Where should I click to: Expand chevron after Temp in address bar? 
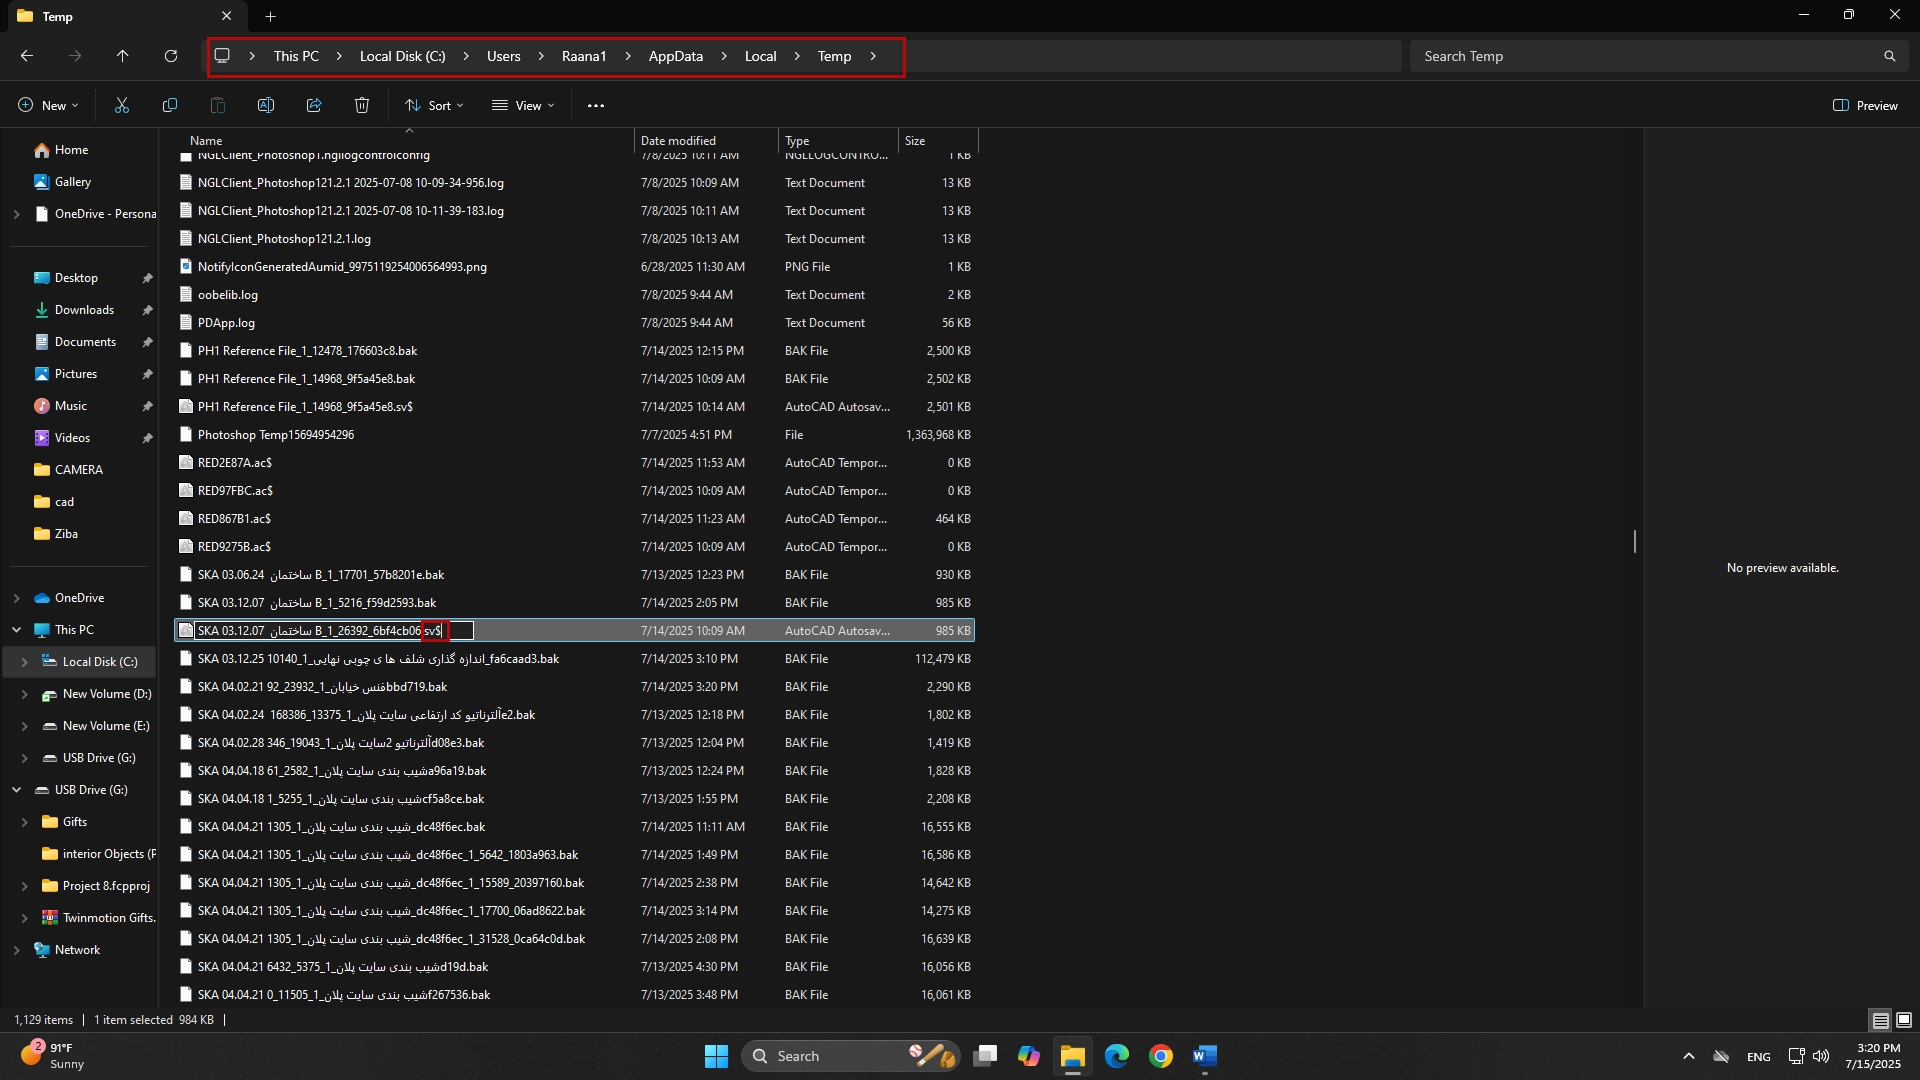pos(873,56)
